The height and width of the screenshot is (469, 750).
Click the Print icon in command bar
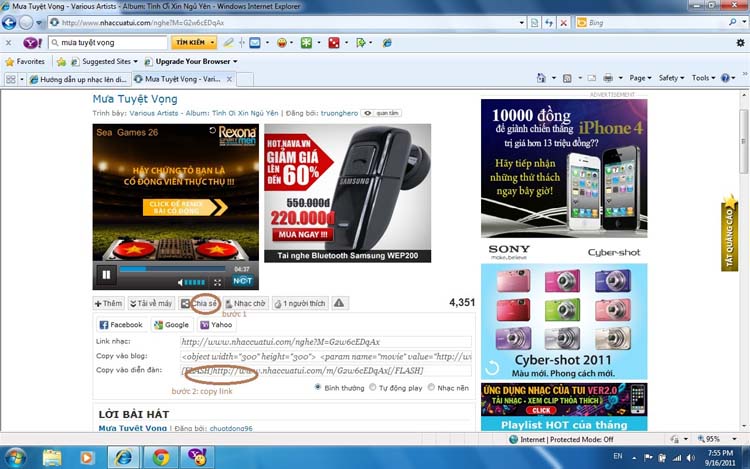point(608,78)
